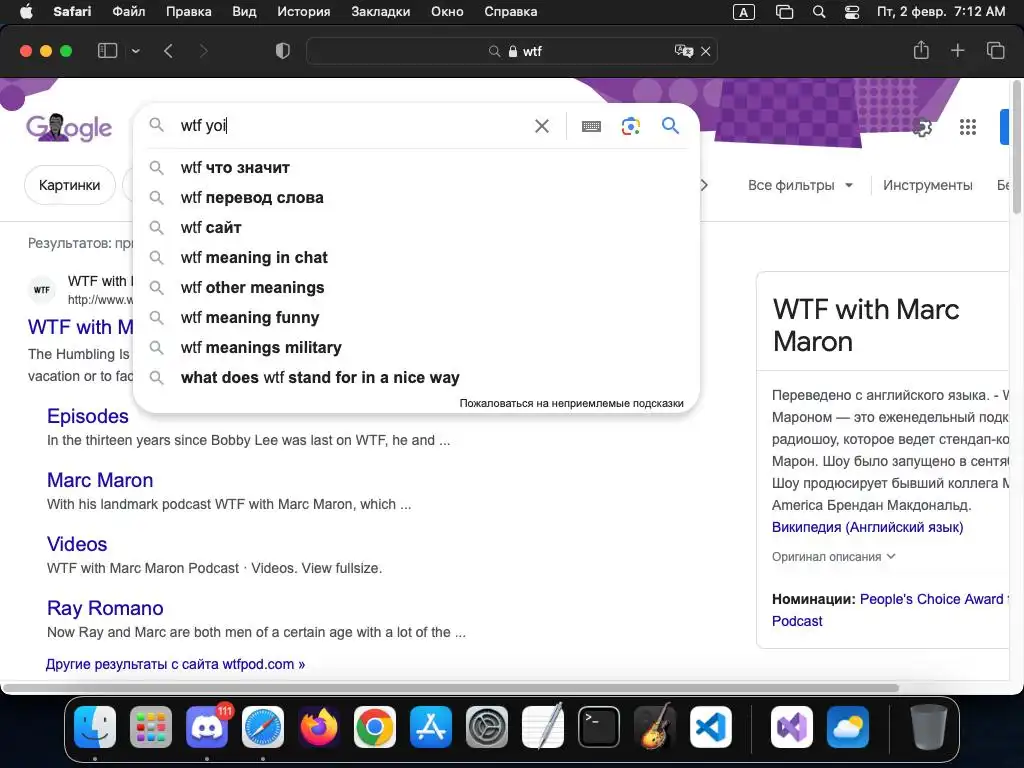Click the horizontal page scrollbar
Screen dimensions: 1024x768
coord(451,688)
